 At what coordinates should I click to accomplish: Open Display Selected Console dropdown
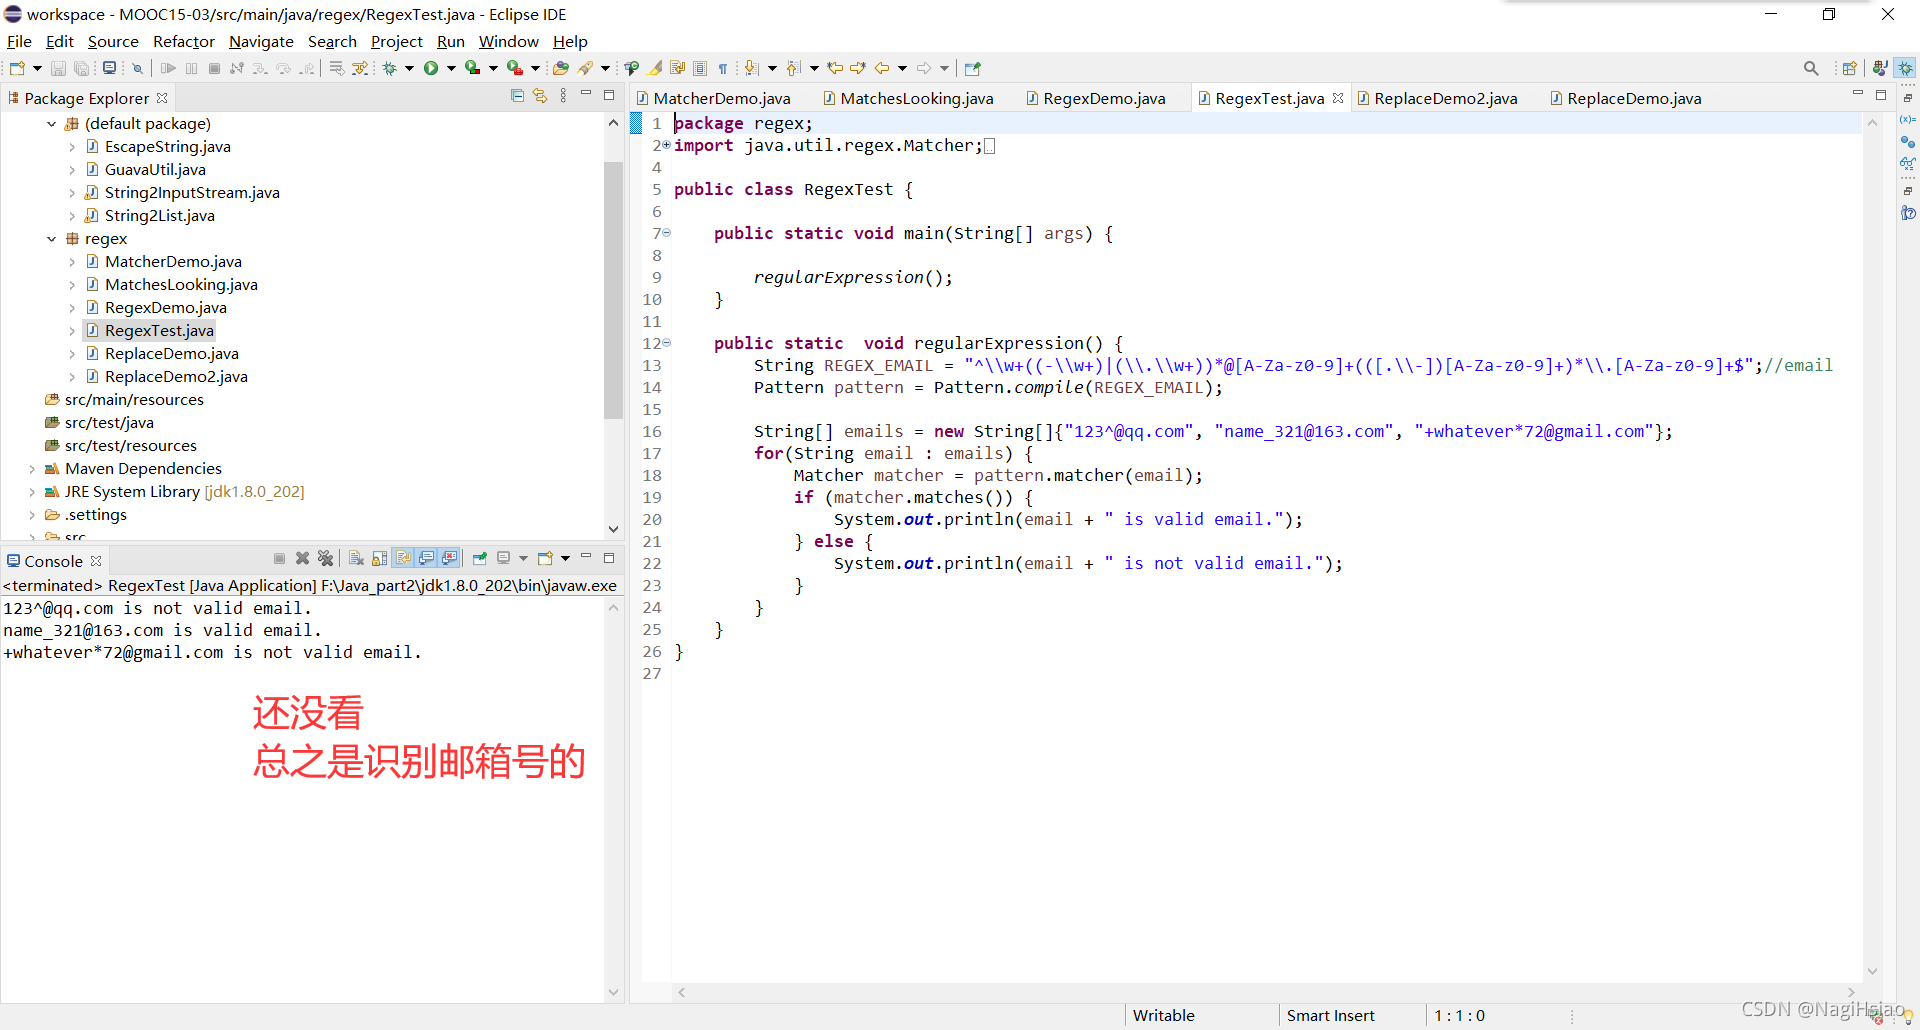(523, 558)
